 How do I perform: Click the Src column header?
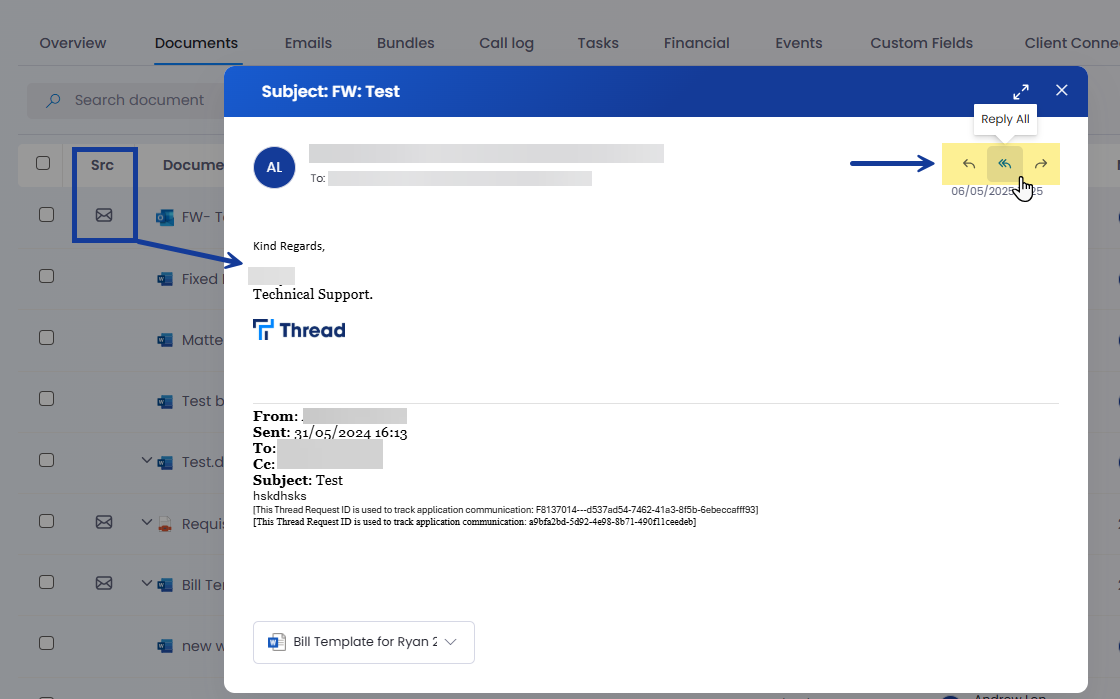coord(102,165)
